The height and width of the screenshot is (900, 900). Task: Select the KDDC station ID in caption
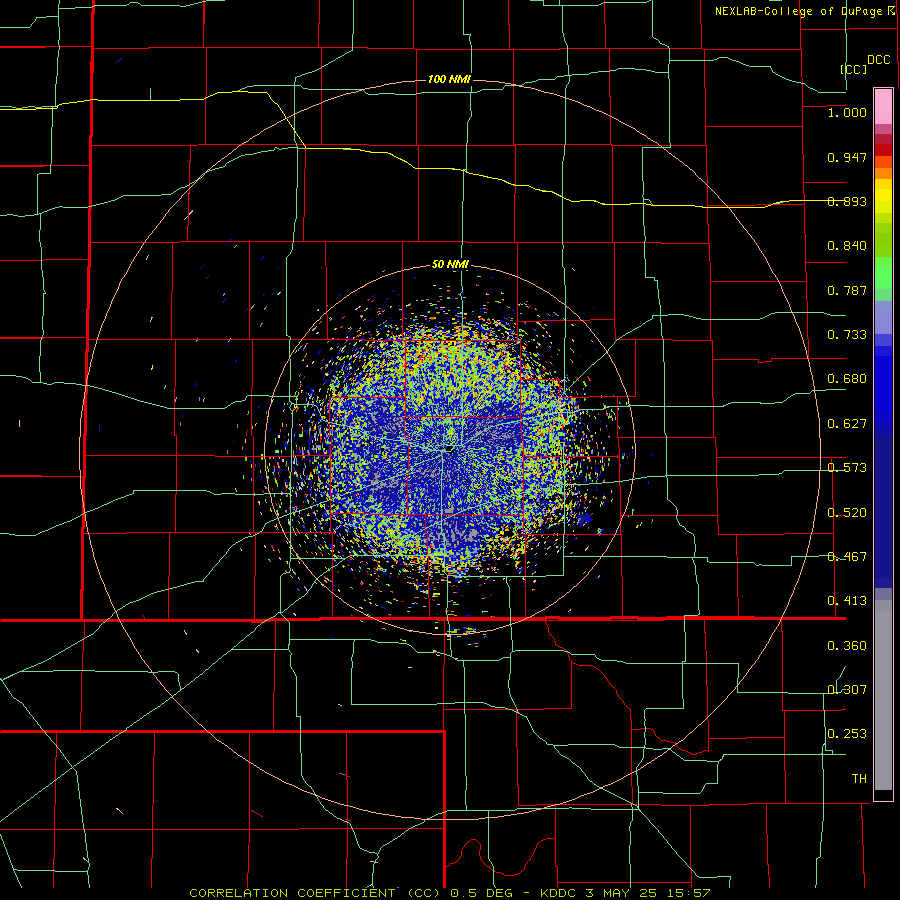(559, 893)
